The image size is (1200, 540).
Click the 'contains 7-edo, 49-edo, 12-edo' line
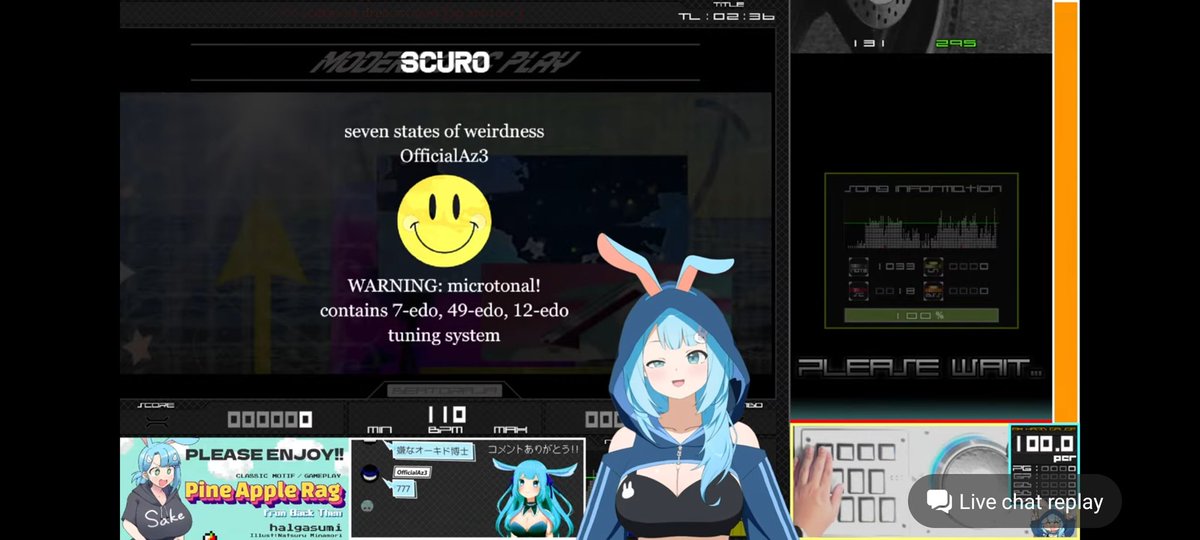click(x=444, y=310)
